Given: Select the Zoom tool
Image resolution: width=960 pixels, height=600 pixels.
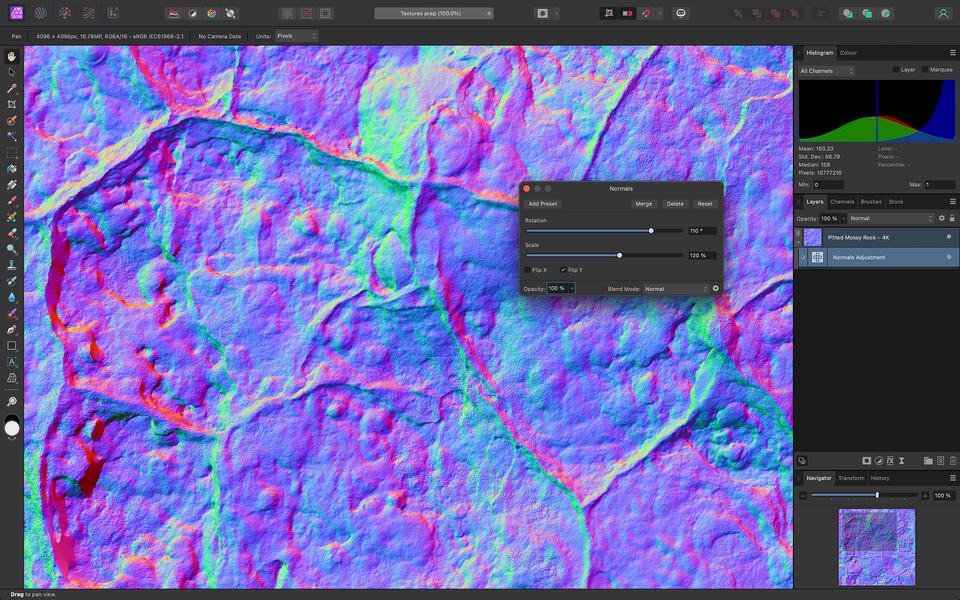Looking at the screenshot, I should click(x=13, y=400).
